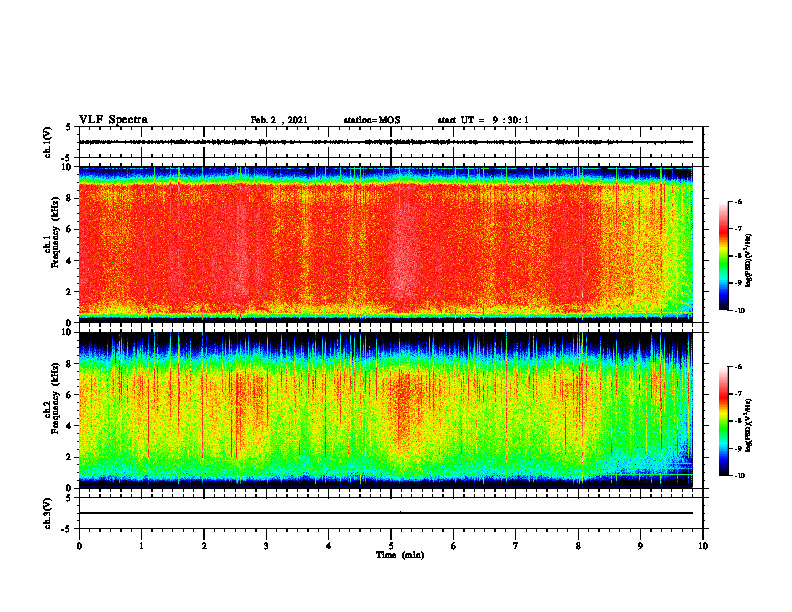The width and height of the screenshot is (792, 612).
Task: Click the "-6" tick on ch.1 colorbar
Action: tap(738, 201)
